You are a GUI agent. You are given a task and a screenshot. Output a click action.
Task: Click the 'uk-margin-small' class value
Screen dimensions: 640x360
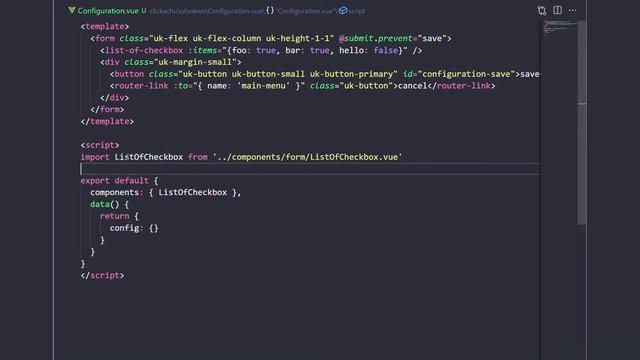pos(196,62)
